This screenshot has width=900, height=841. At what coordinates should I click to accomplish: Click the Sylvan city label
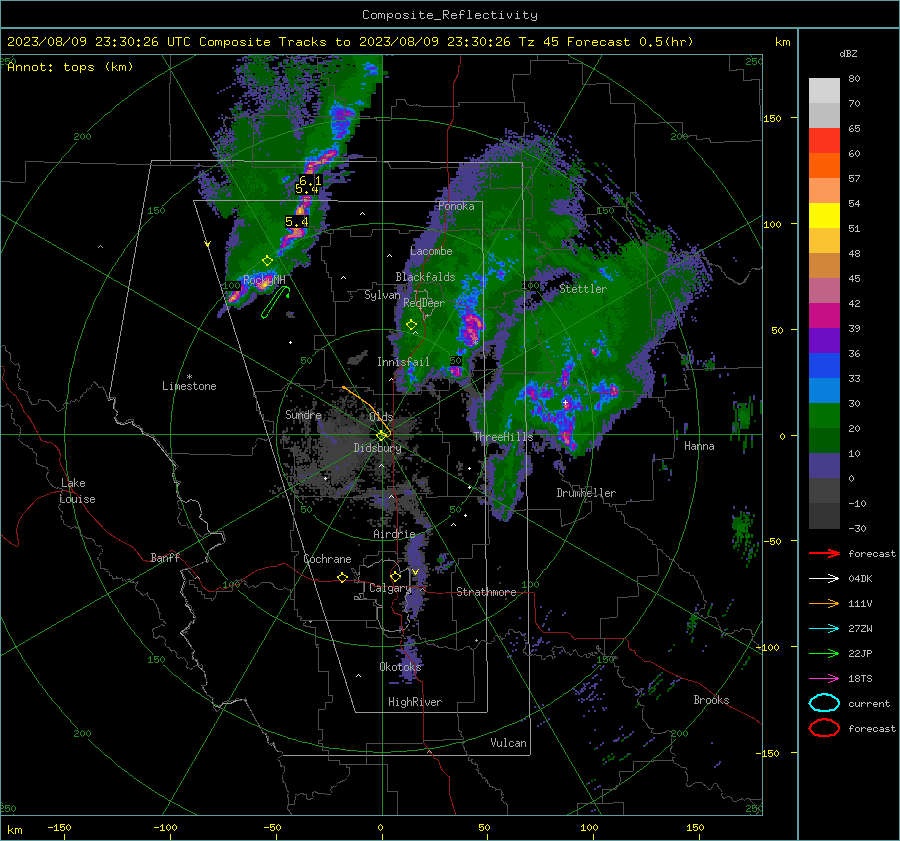pyautogui.click(x=382, y=295)
